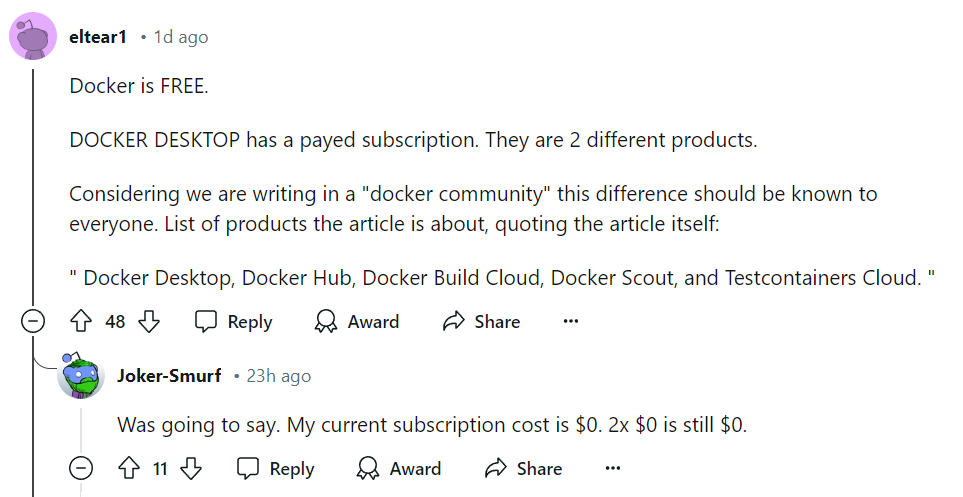
Task: Click the "23h ago" reply timestamp
Action: coord(279,376)
